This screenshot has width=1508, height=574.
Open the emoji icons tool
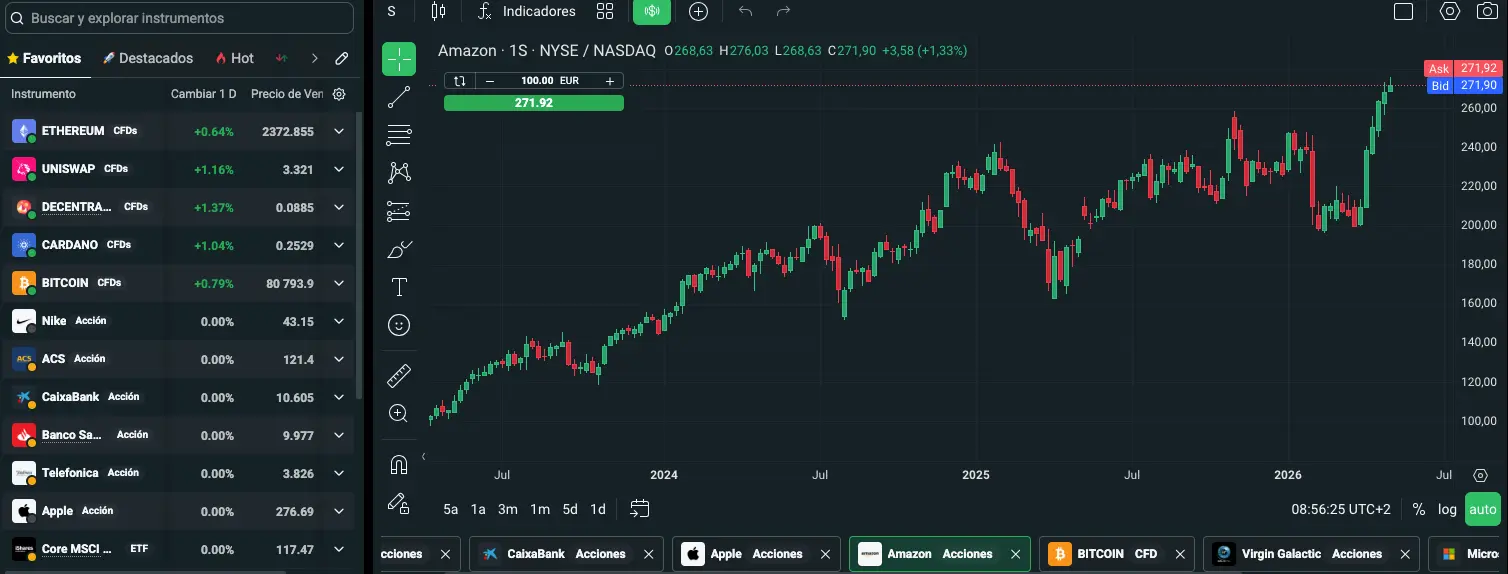click(399, 325)
